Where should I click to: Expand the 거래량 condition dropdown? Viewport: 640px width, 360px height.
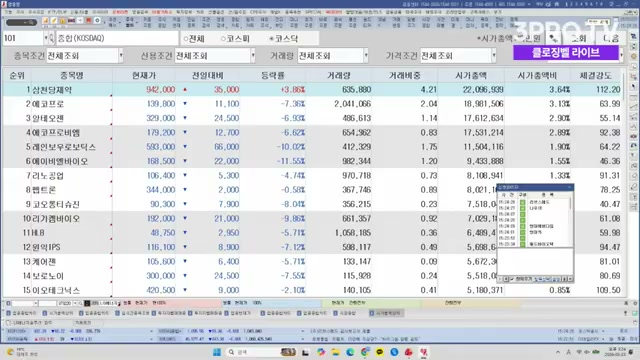point(366,56)
